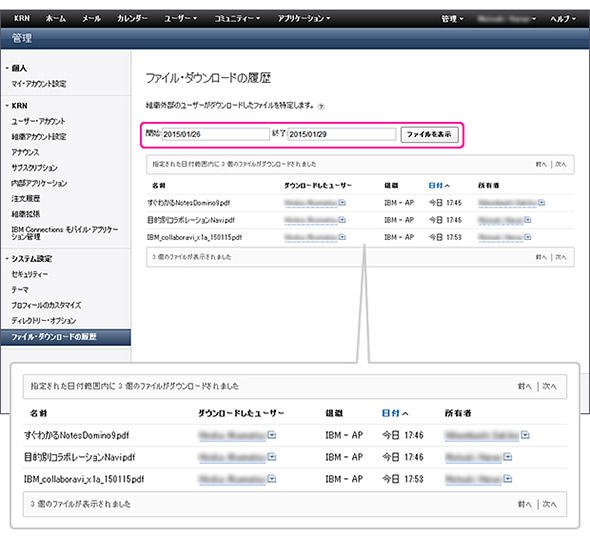Open business card icon beside second file owner

coord(528,220)
